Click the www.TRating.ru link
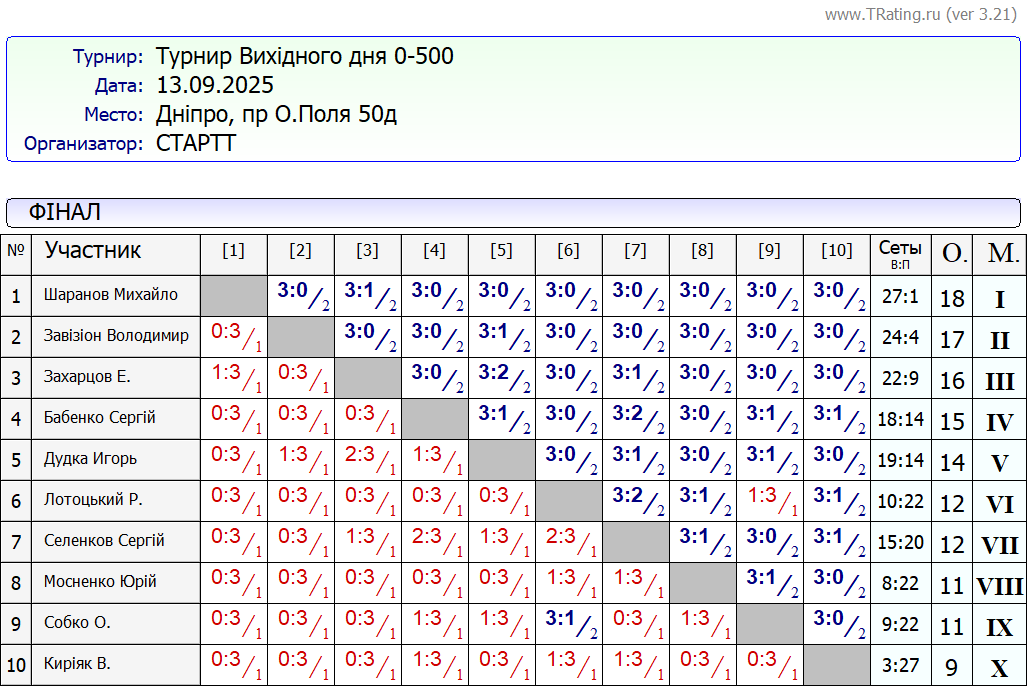 882,15
